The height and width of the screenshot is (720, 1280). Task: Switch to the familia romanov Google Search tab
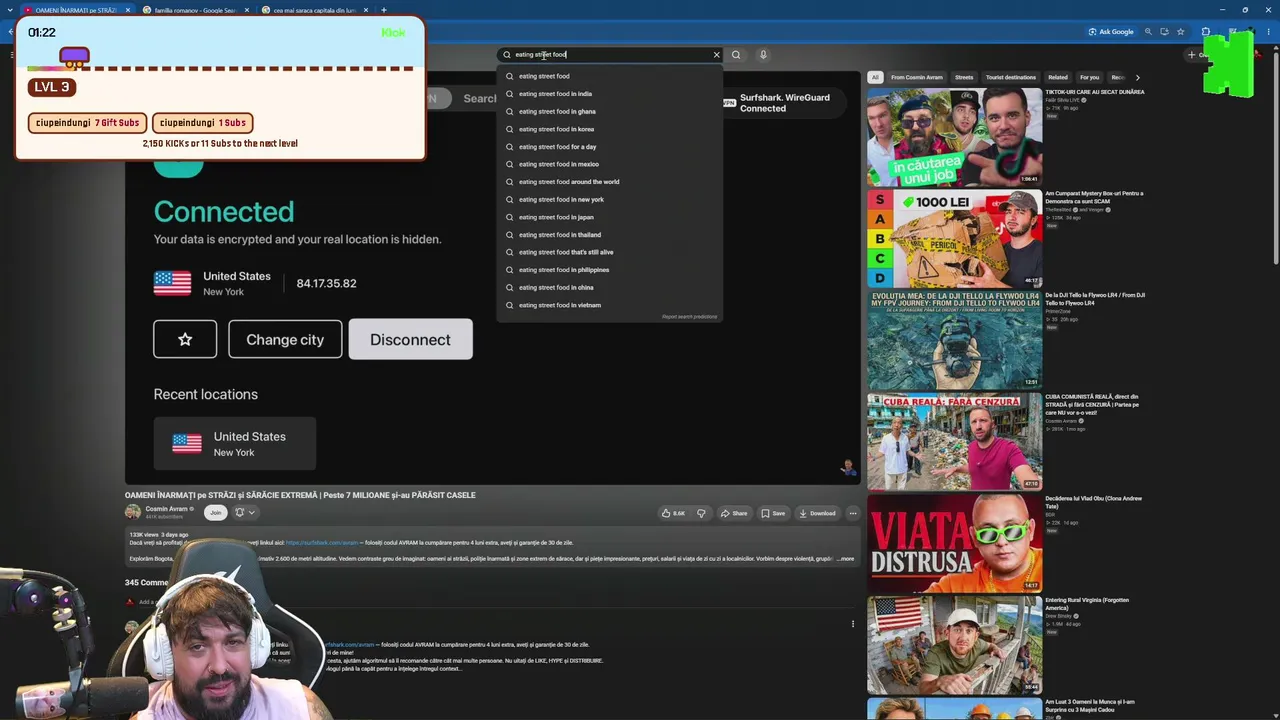point(196,10)
